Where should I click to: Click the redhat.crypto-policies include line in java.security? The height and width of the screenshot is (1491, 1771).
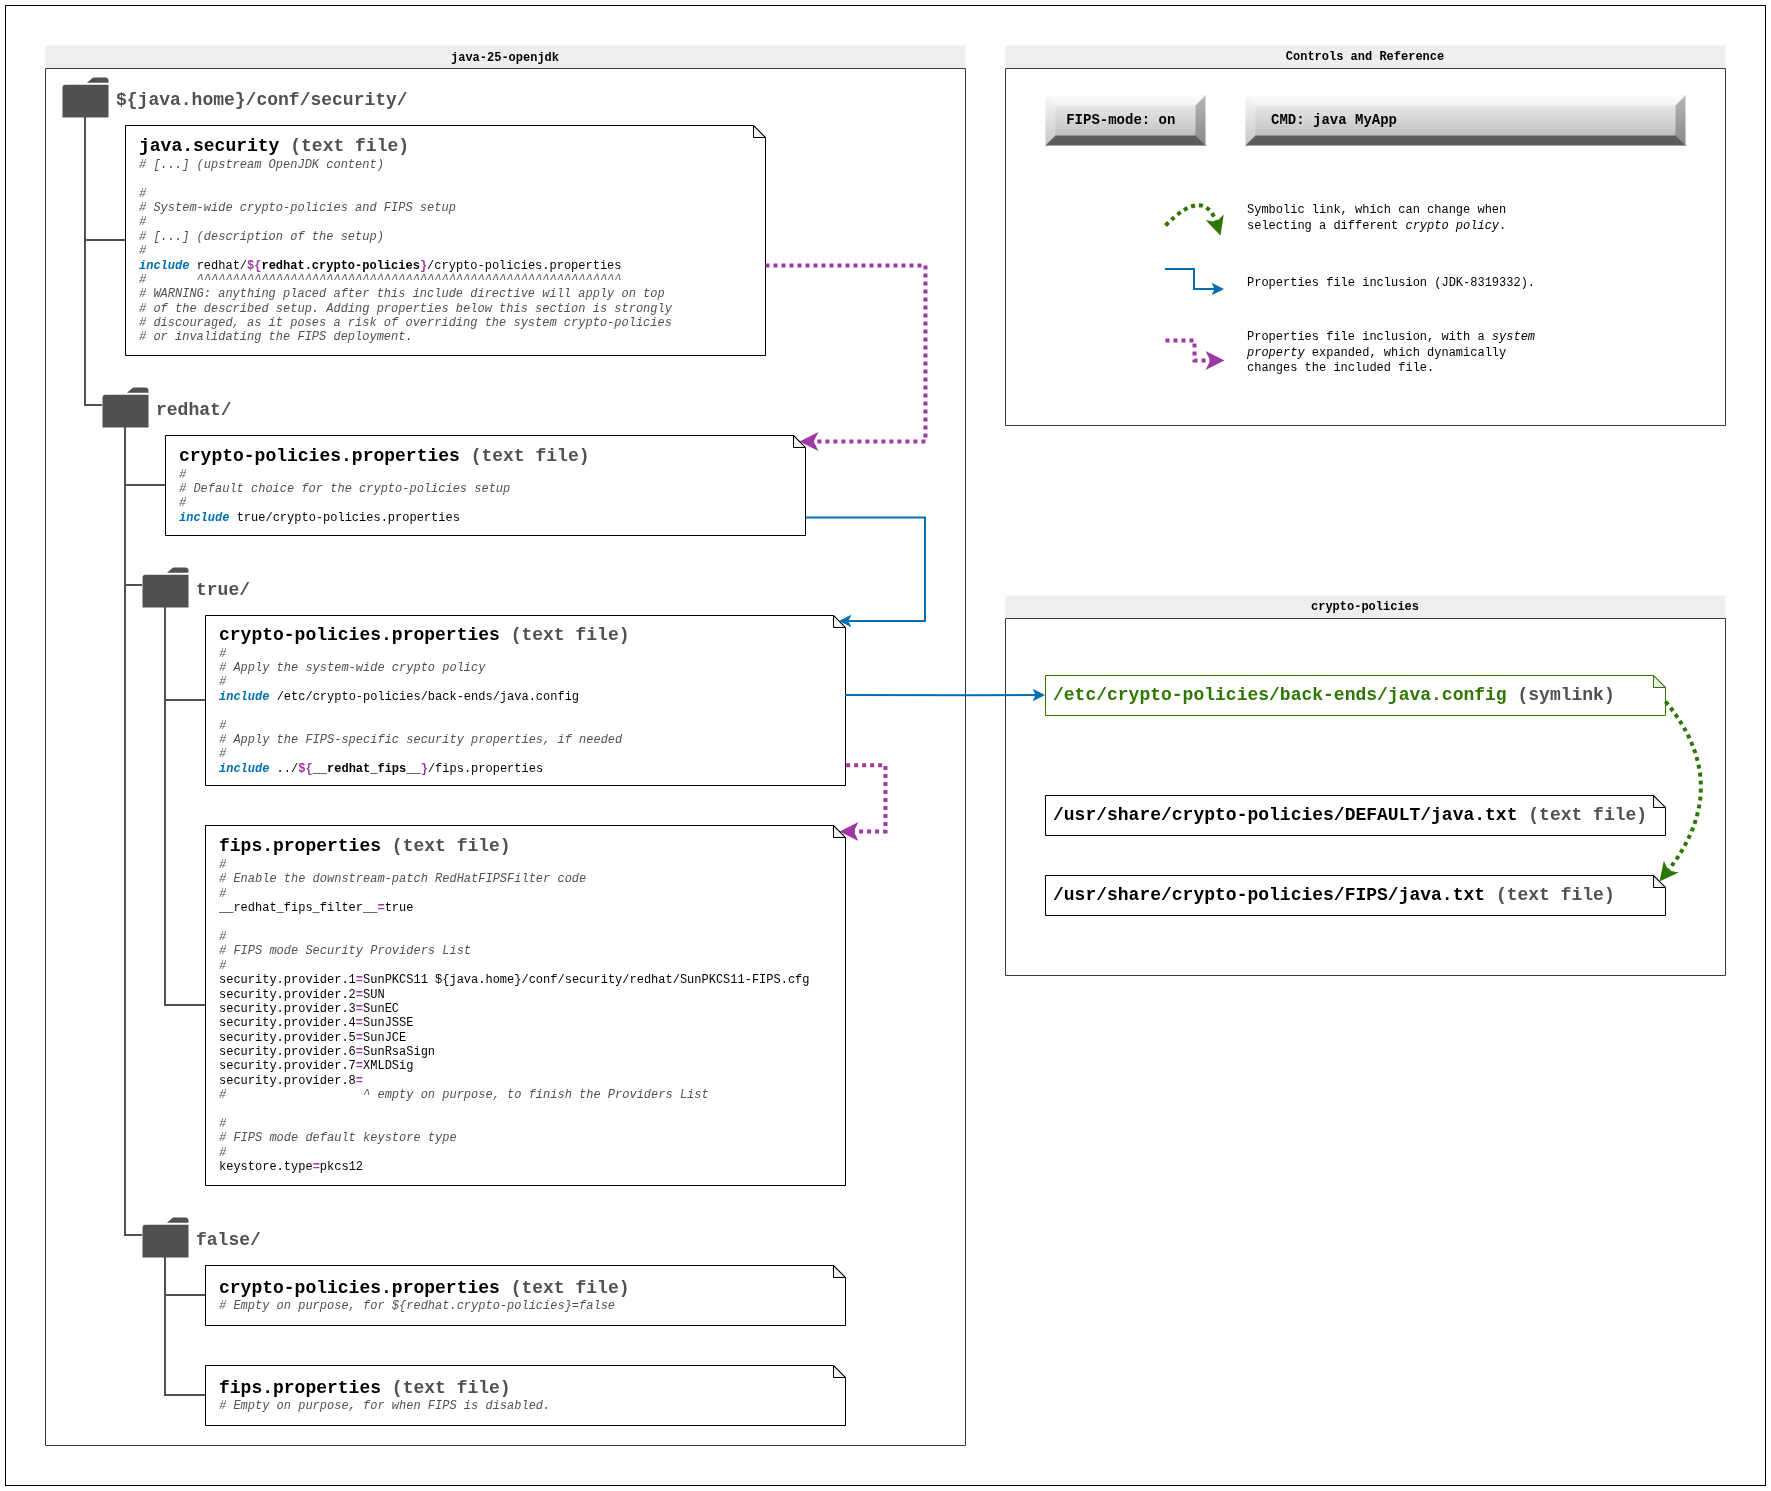380,266
